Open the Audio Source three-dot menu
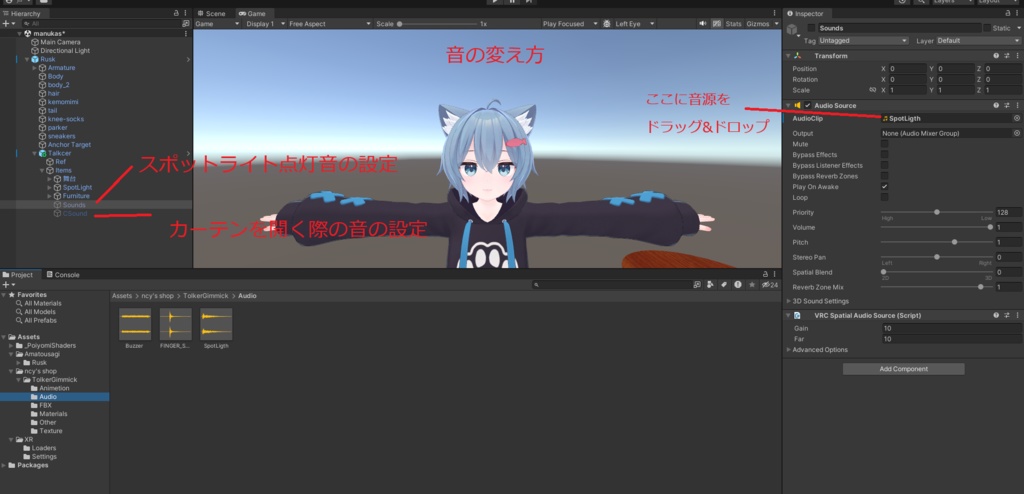This screenshot has width=1024, height=494. click(1017, 105)
